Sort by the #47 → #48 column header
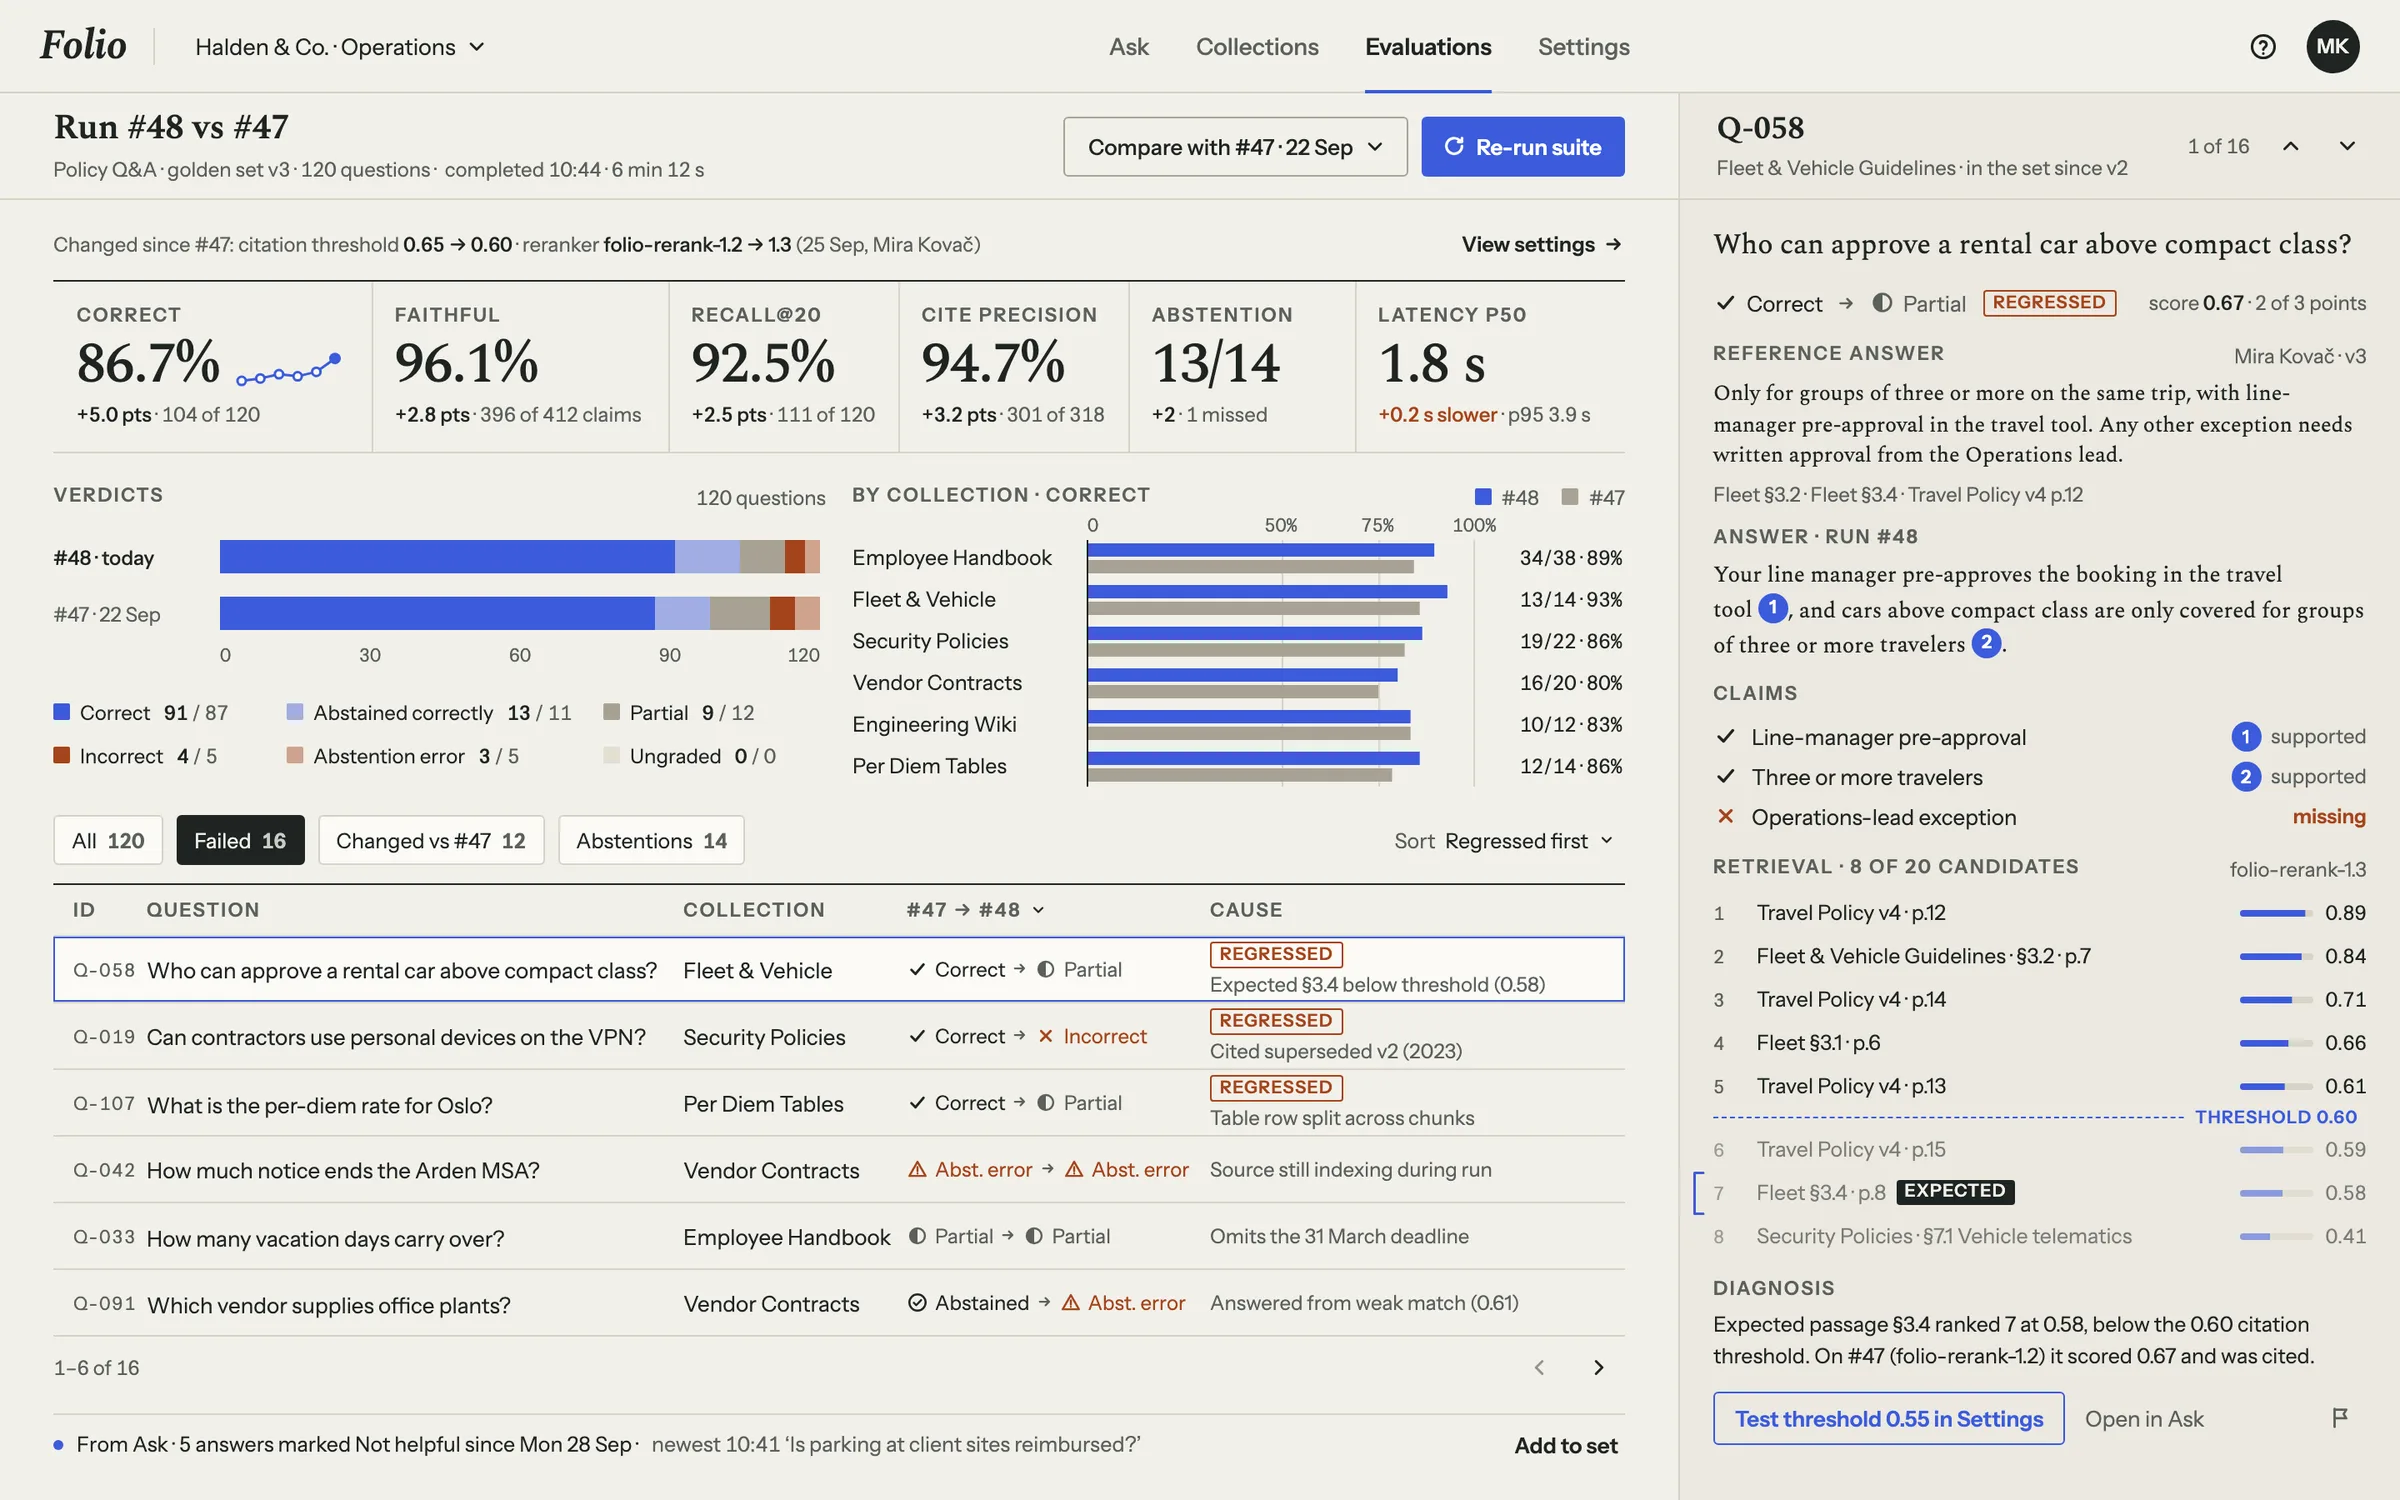Viewport: 2400px width, 1500px height. tap(975, 910)
